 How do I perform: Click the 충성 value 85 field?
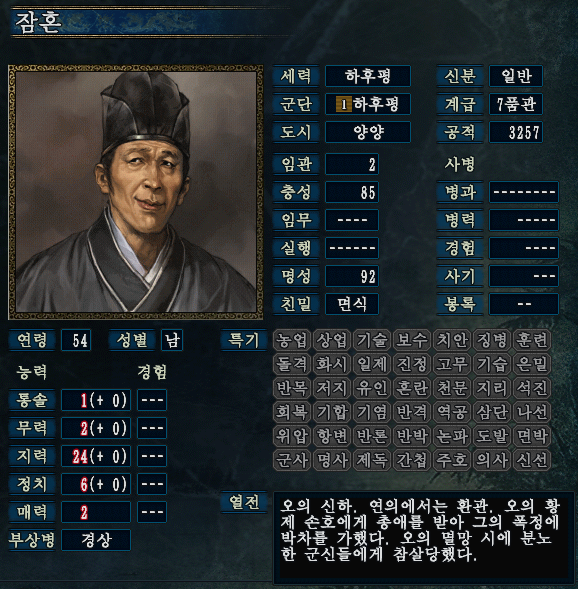tap(352, 192)
